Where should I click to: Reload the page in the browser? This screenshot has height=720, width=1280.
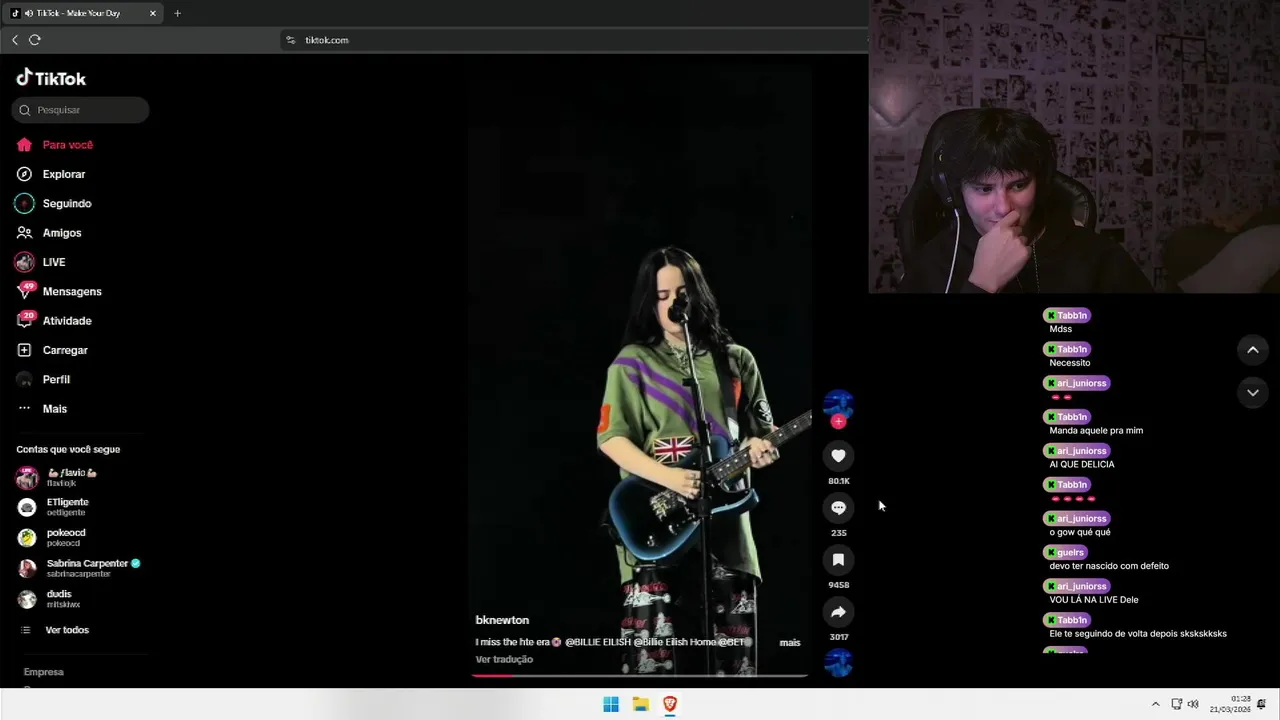35,40
